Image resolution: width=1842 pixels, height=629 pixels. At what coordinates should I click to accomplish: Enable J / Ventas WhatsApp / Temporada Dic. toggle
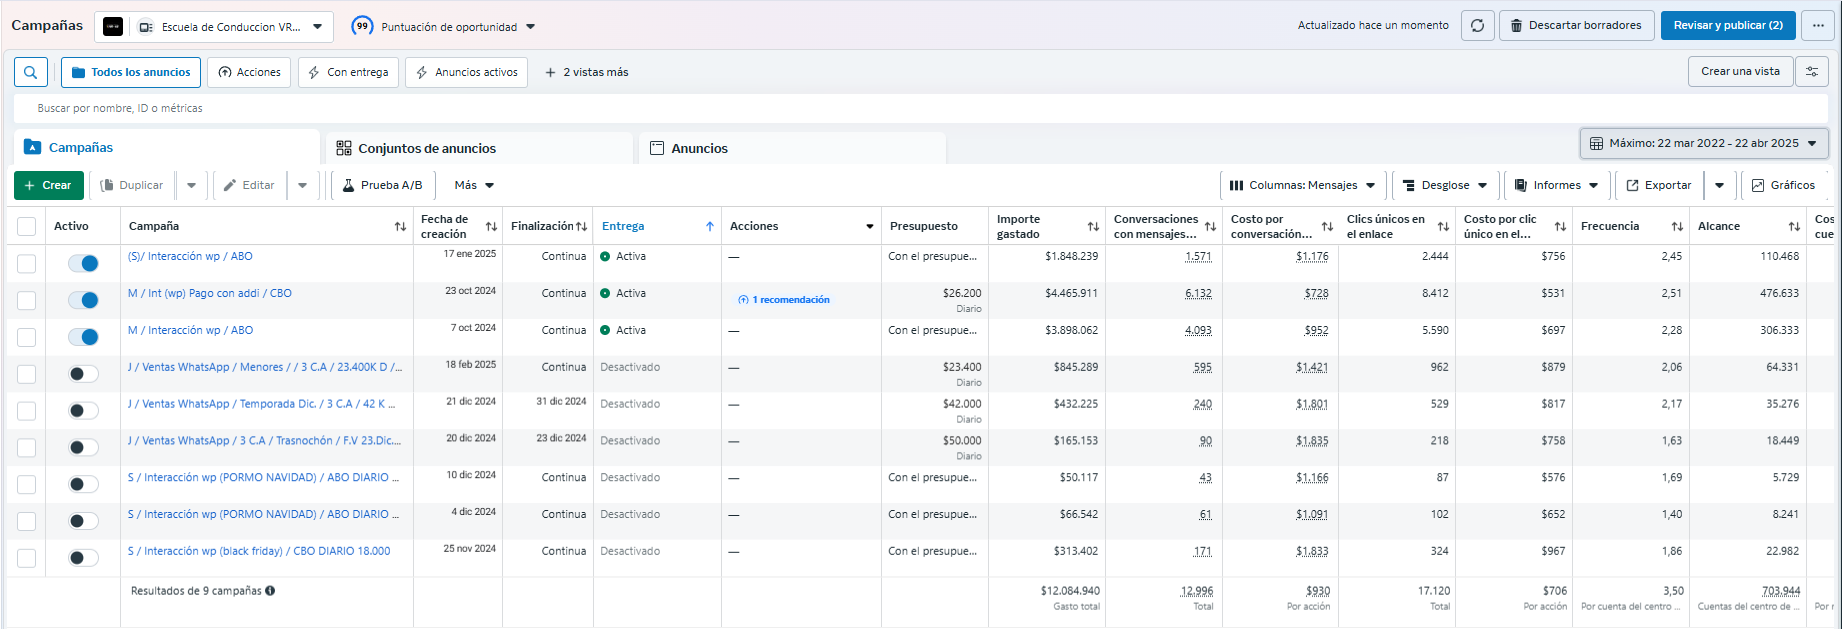click(83, 411)
